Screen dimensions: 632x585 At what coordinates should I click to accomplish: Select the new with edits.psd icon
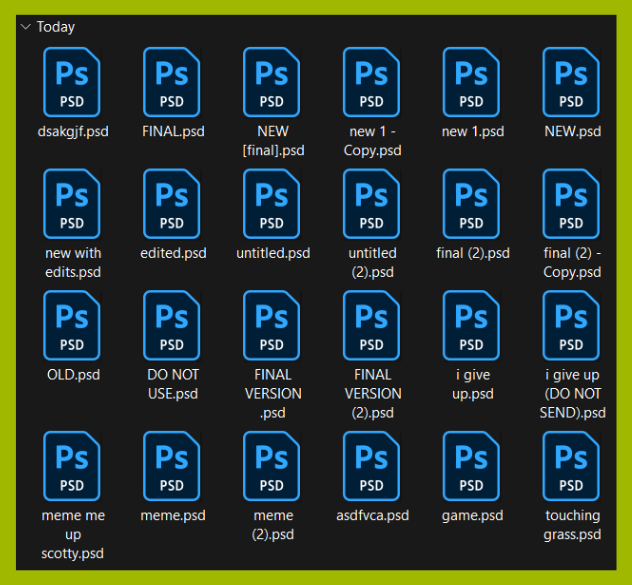tap(72, 204)
